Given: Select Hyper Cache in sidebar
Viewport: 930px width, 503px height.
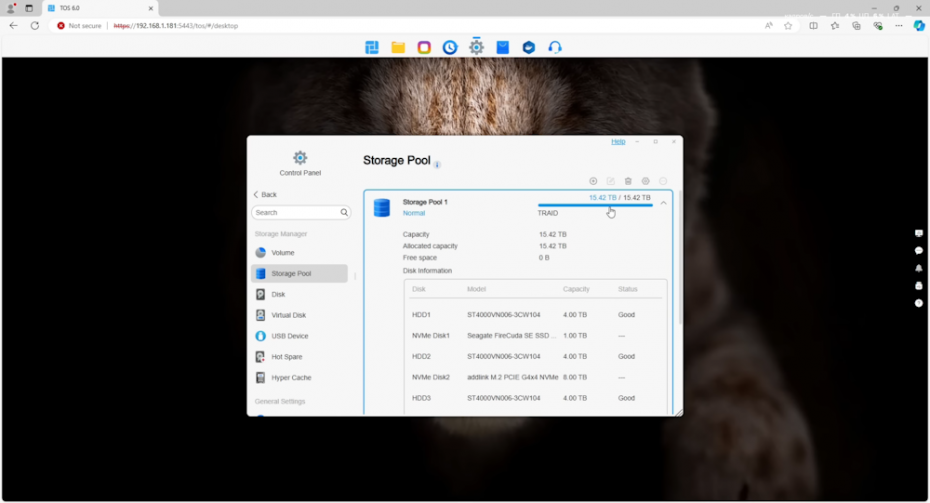Looking at the screenshot, I should click(x=300, y=377).
